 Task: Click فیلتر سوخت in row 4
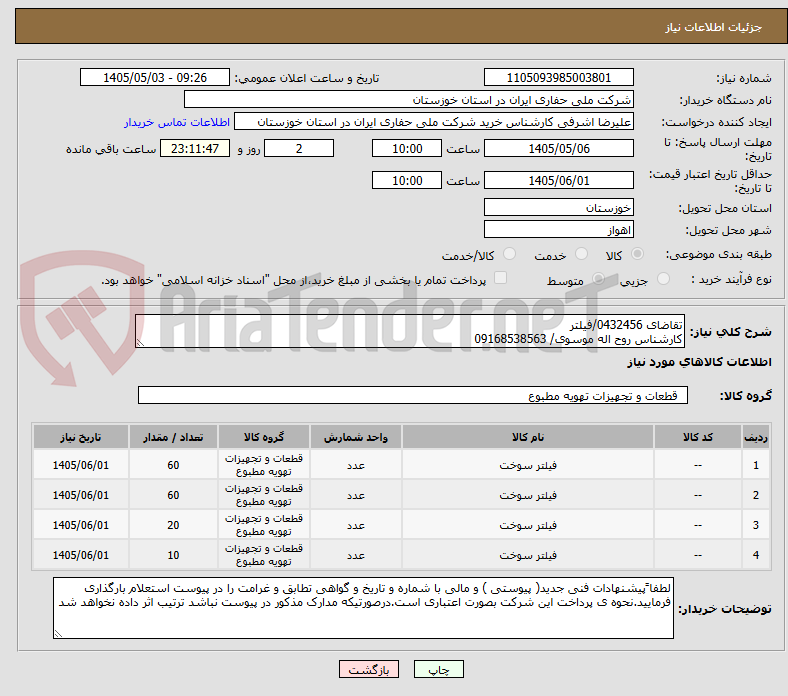tap(527, 555)
